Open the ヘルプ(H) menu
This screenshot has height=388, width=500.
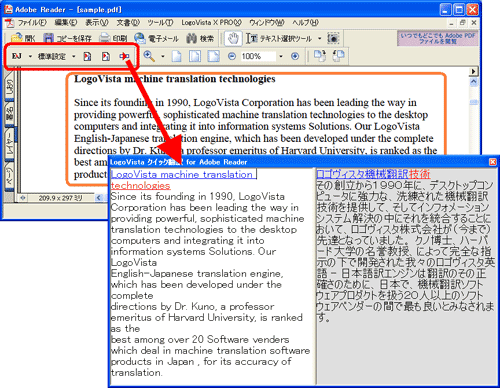point(306,23)
